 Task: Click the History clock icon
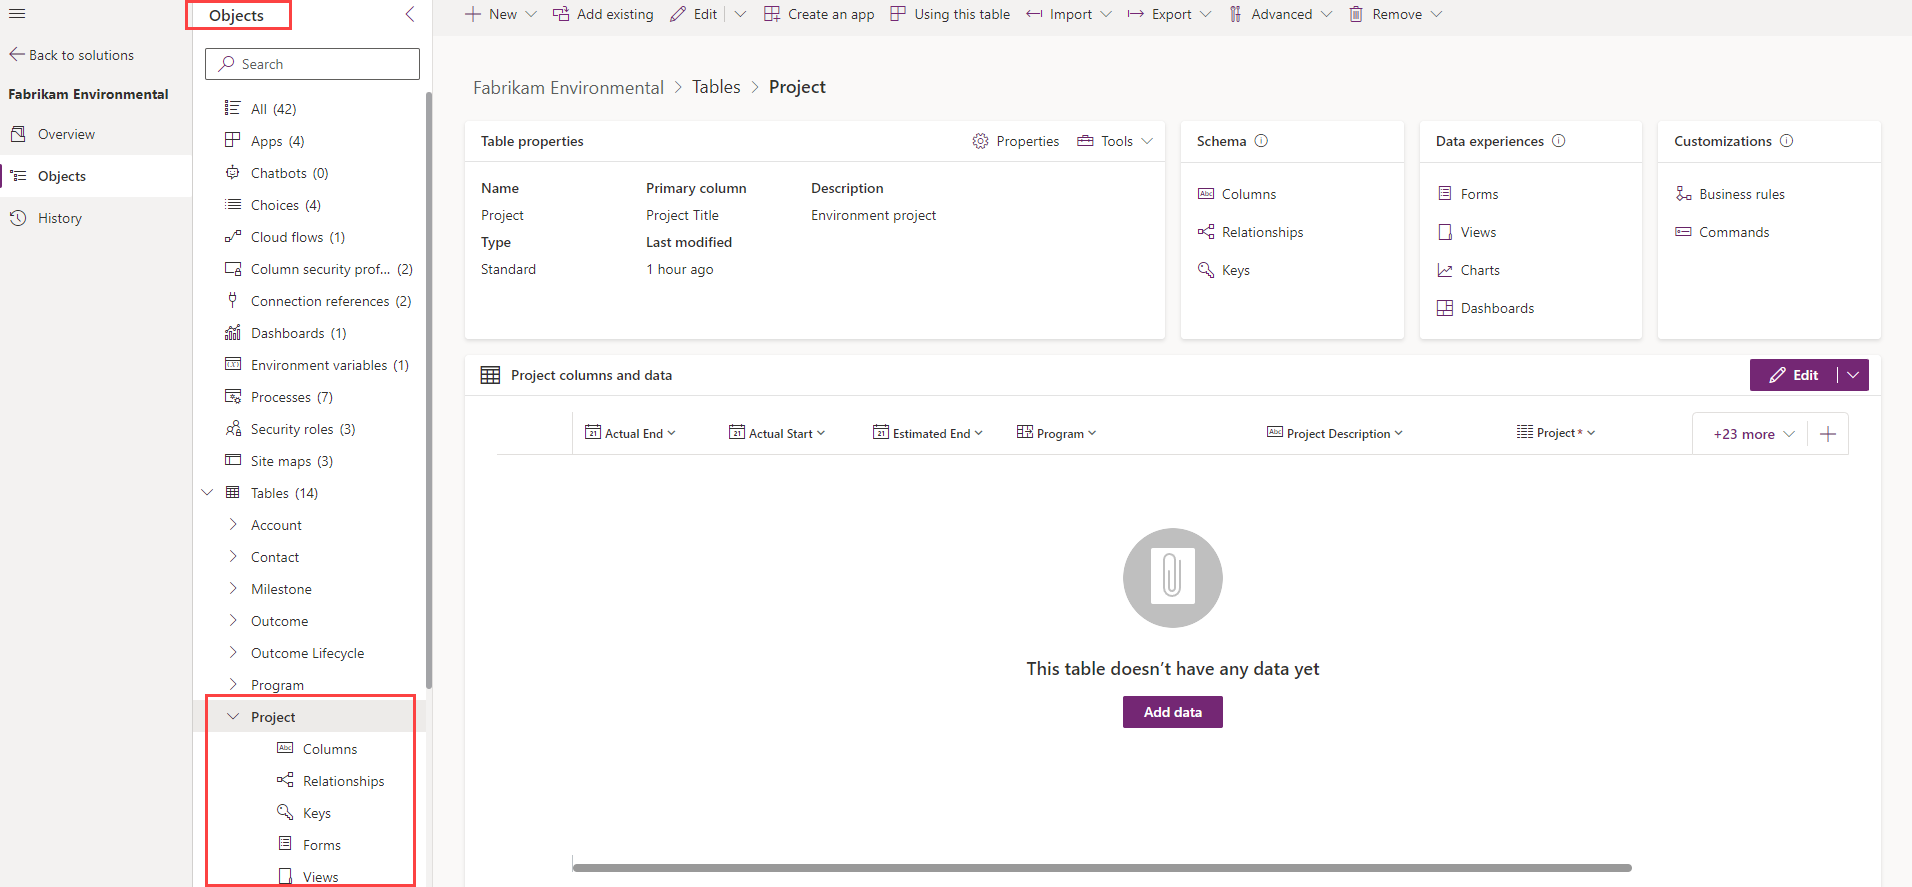coord(18,218)
